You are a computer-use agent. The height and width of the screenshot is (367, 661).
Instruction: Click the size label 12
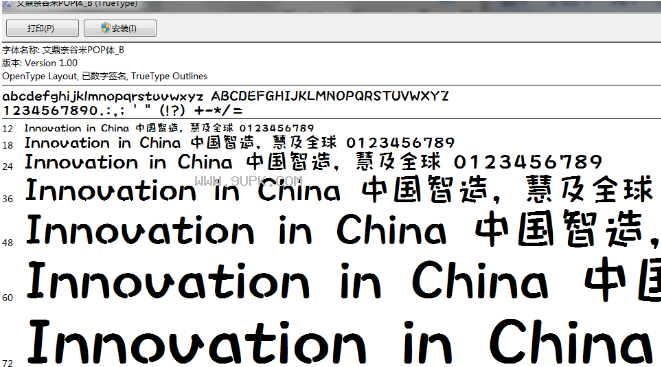[8, 129]
